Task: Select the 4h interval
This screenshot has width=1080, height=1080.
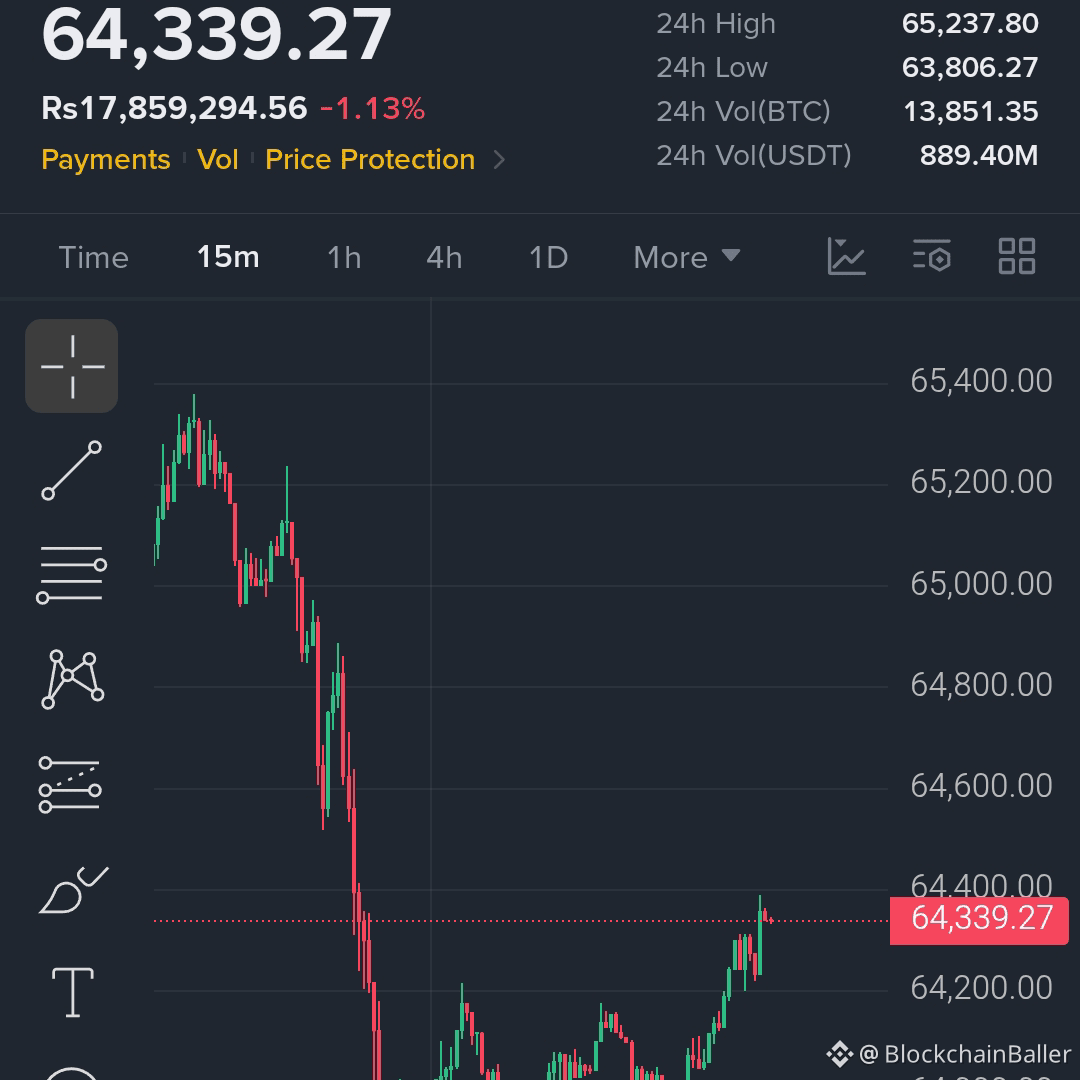Action: 444,258
